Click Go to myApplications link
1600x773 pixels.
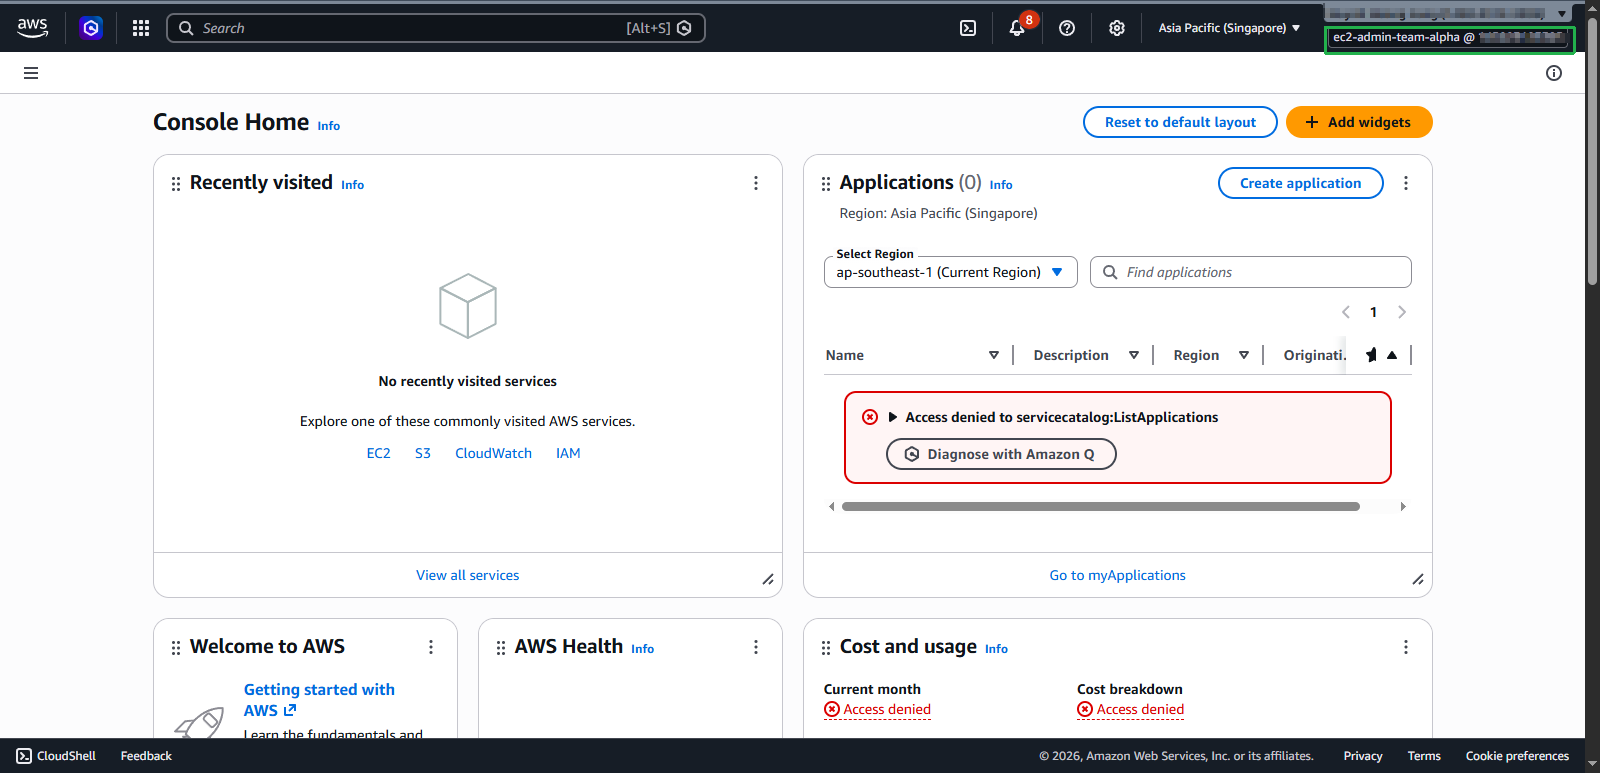[1118, 575]
